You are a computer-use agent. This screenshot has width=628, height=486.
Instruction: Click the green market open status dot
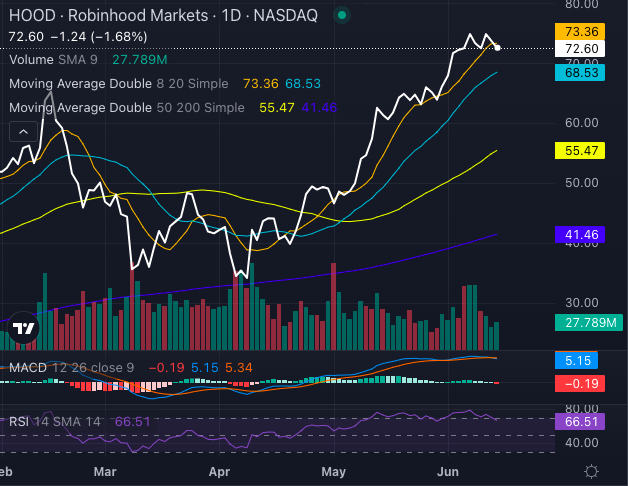pos(342,15)
